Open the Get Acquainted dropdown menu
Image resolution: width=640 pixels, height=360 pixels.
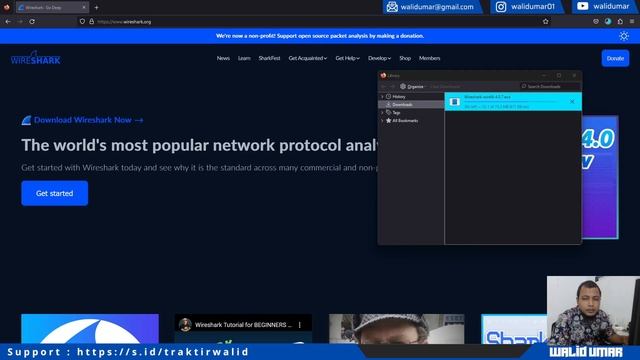click(308, 58)
